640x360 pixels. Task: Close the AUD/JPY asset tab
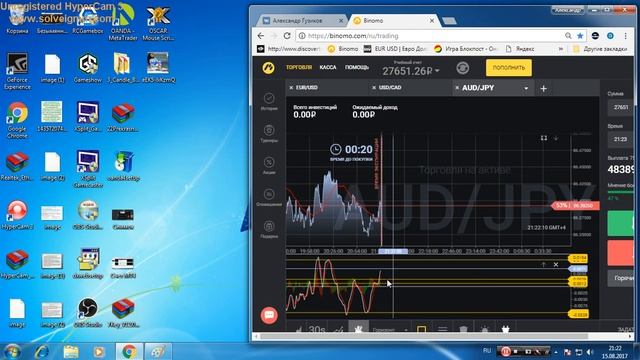point(457,88)
